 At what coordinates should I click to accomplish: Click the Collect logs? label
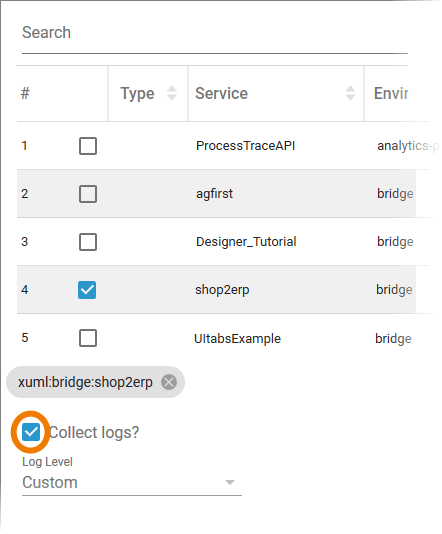tap(94, 433)
